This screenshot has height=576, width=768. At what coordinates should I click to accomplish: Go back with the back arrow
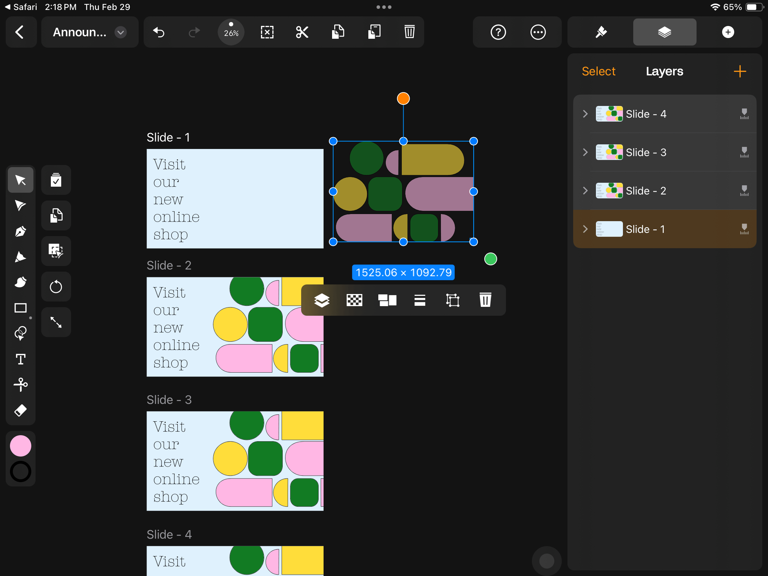click(20, 32)
